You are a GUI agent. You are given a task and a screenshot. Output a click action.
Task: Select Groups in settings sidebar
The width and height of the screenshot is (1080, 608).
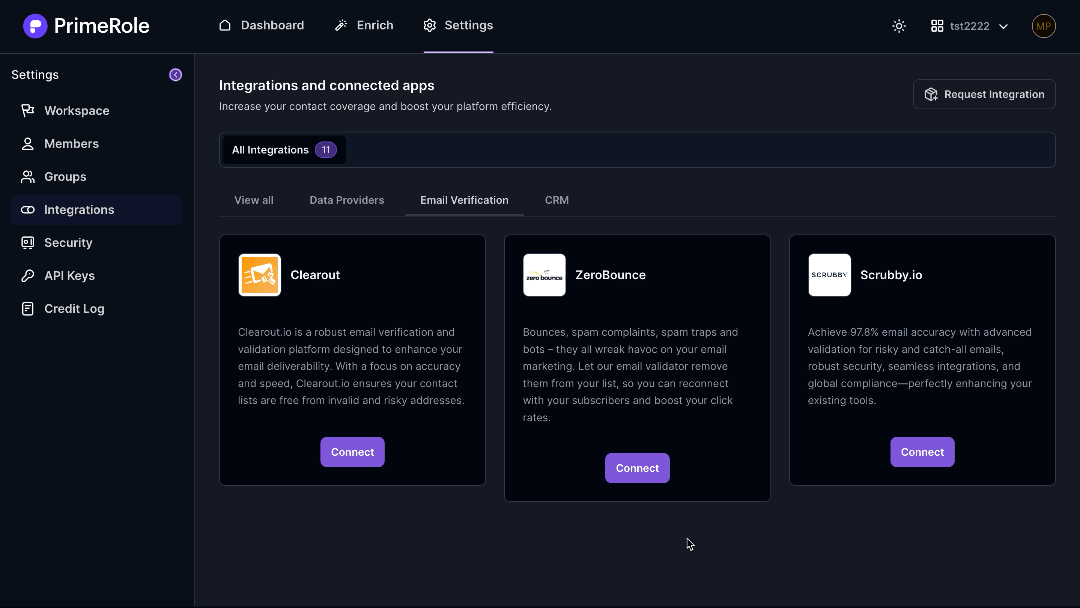(x=96, y=176)
